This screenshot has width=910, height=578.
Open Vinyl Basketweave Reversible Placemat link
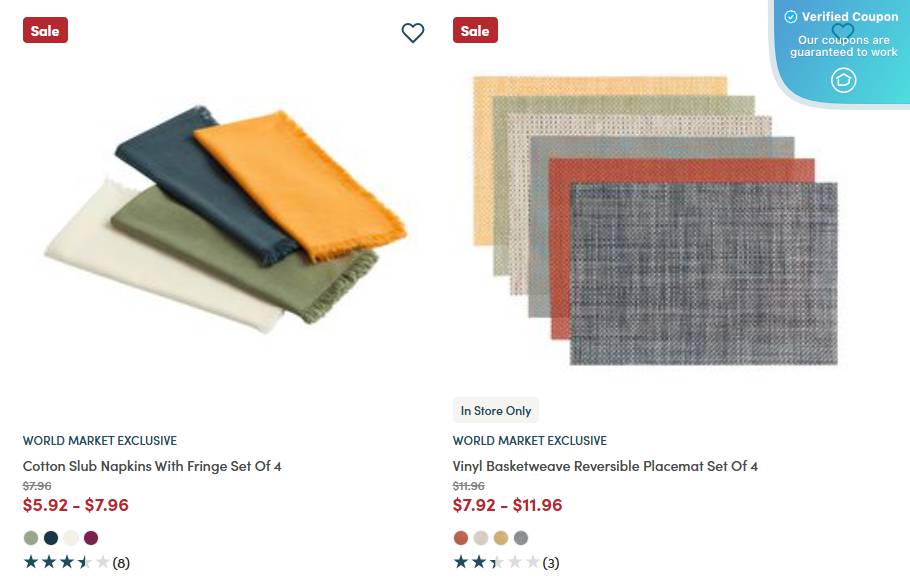pos(605,466)
